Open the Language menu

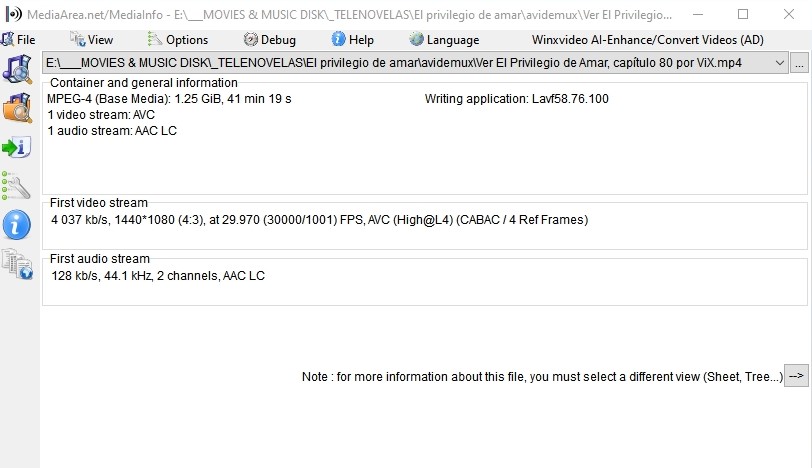pos(444,40)
